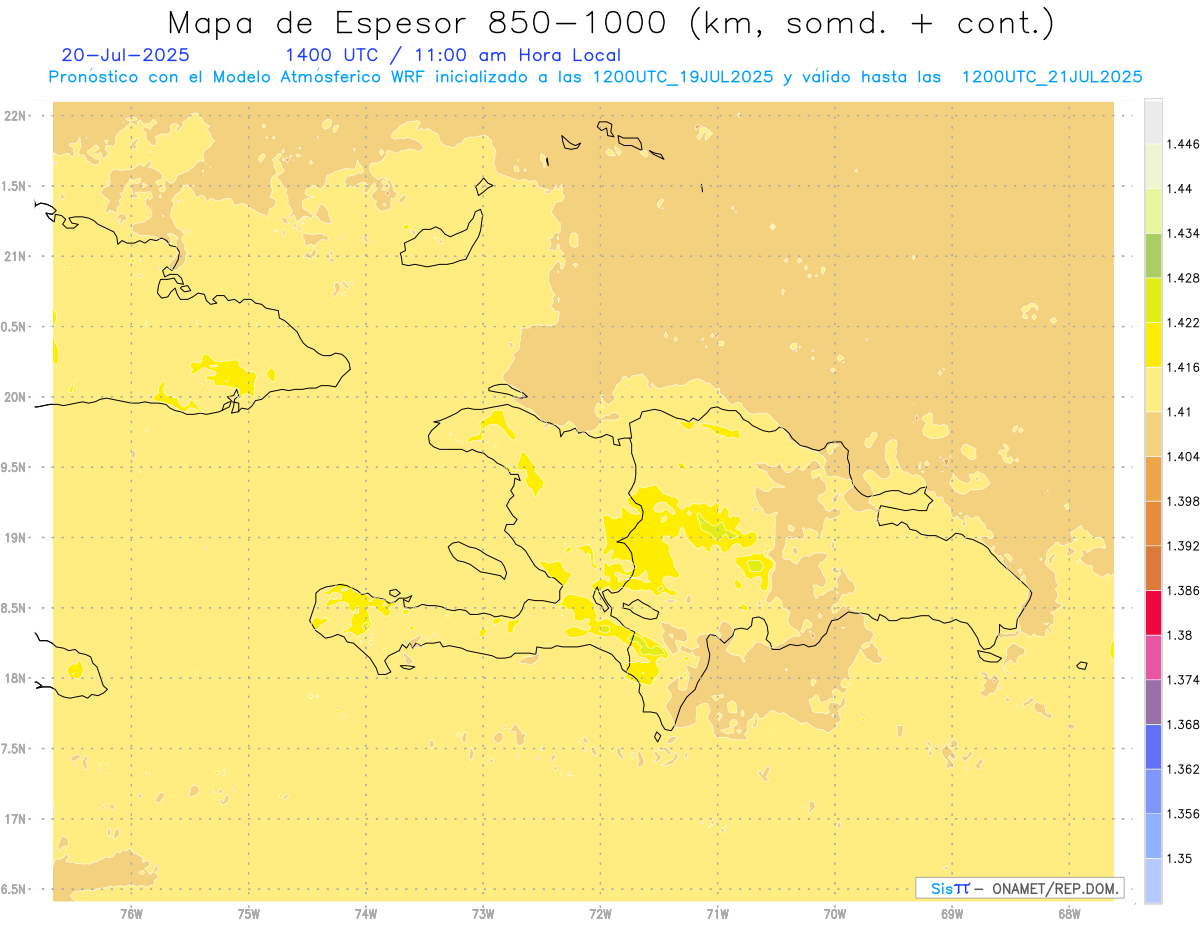Click the "68W" longitude label
The image size is (1200, 927).
1069,914
